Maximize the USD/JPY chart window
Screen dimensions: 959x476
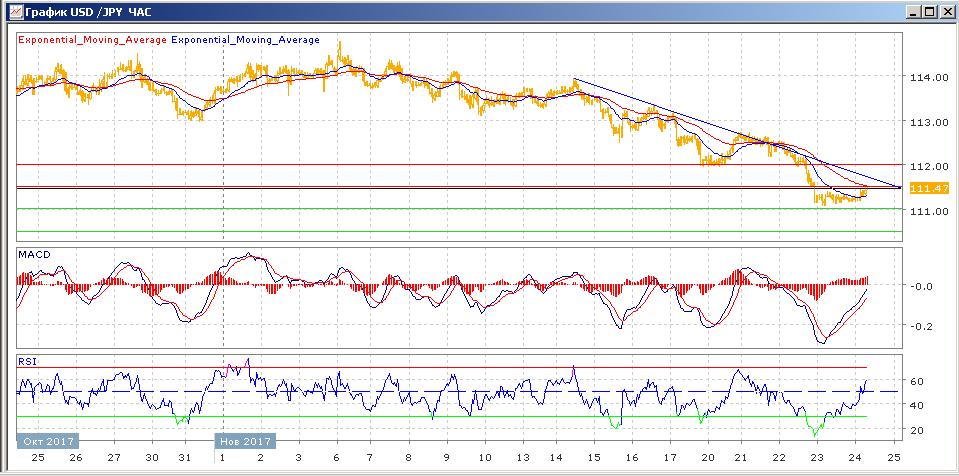(927, 11)
